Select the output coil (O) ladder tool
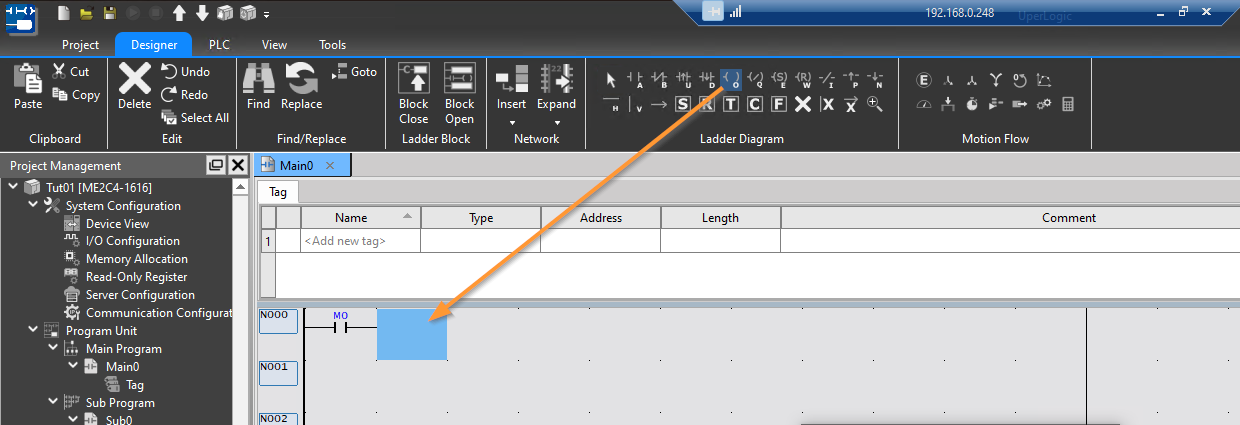The width and height of the screenshot is (1240, 425). tap(731, 79)
